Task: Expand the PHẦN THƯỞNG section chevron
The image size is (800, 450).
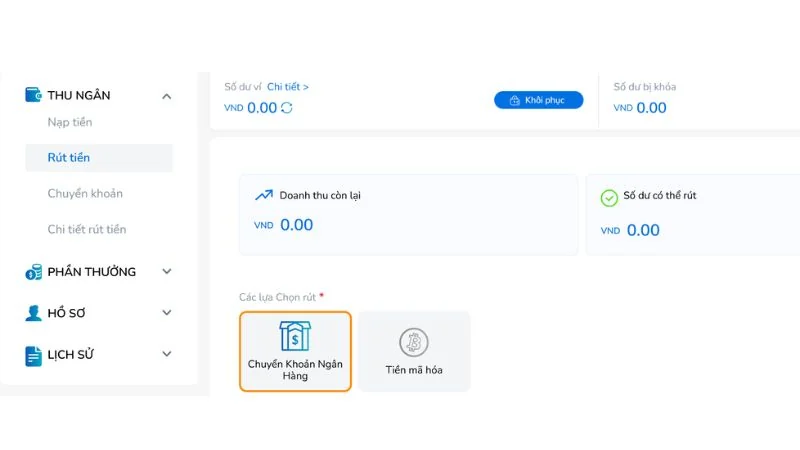Action: [167, 271]
